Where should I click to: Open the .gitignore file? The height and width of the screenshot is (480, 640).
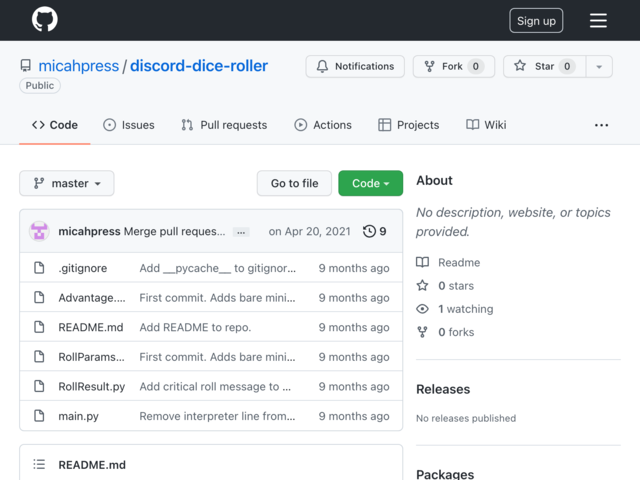(x=82, y=268)
